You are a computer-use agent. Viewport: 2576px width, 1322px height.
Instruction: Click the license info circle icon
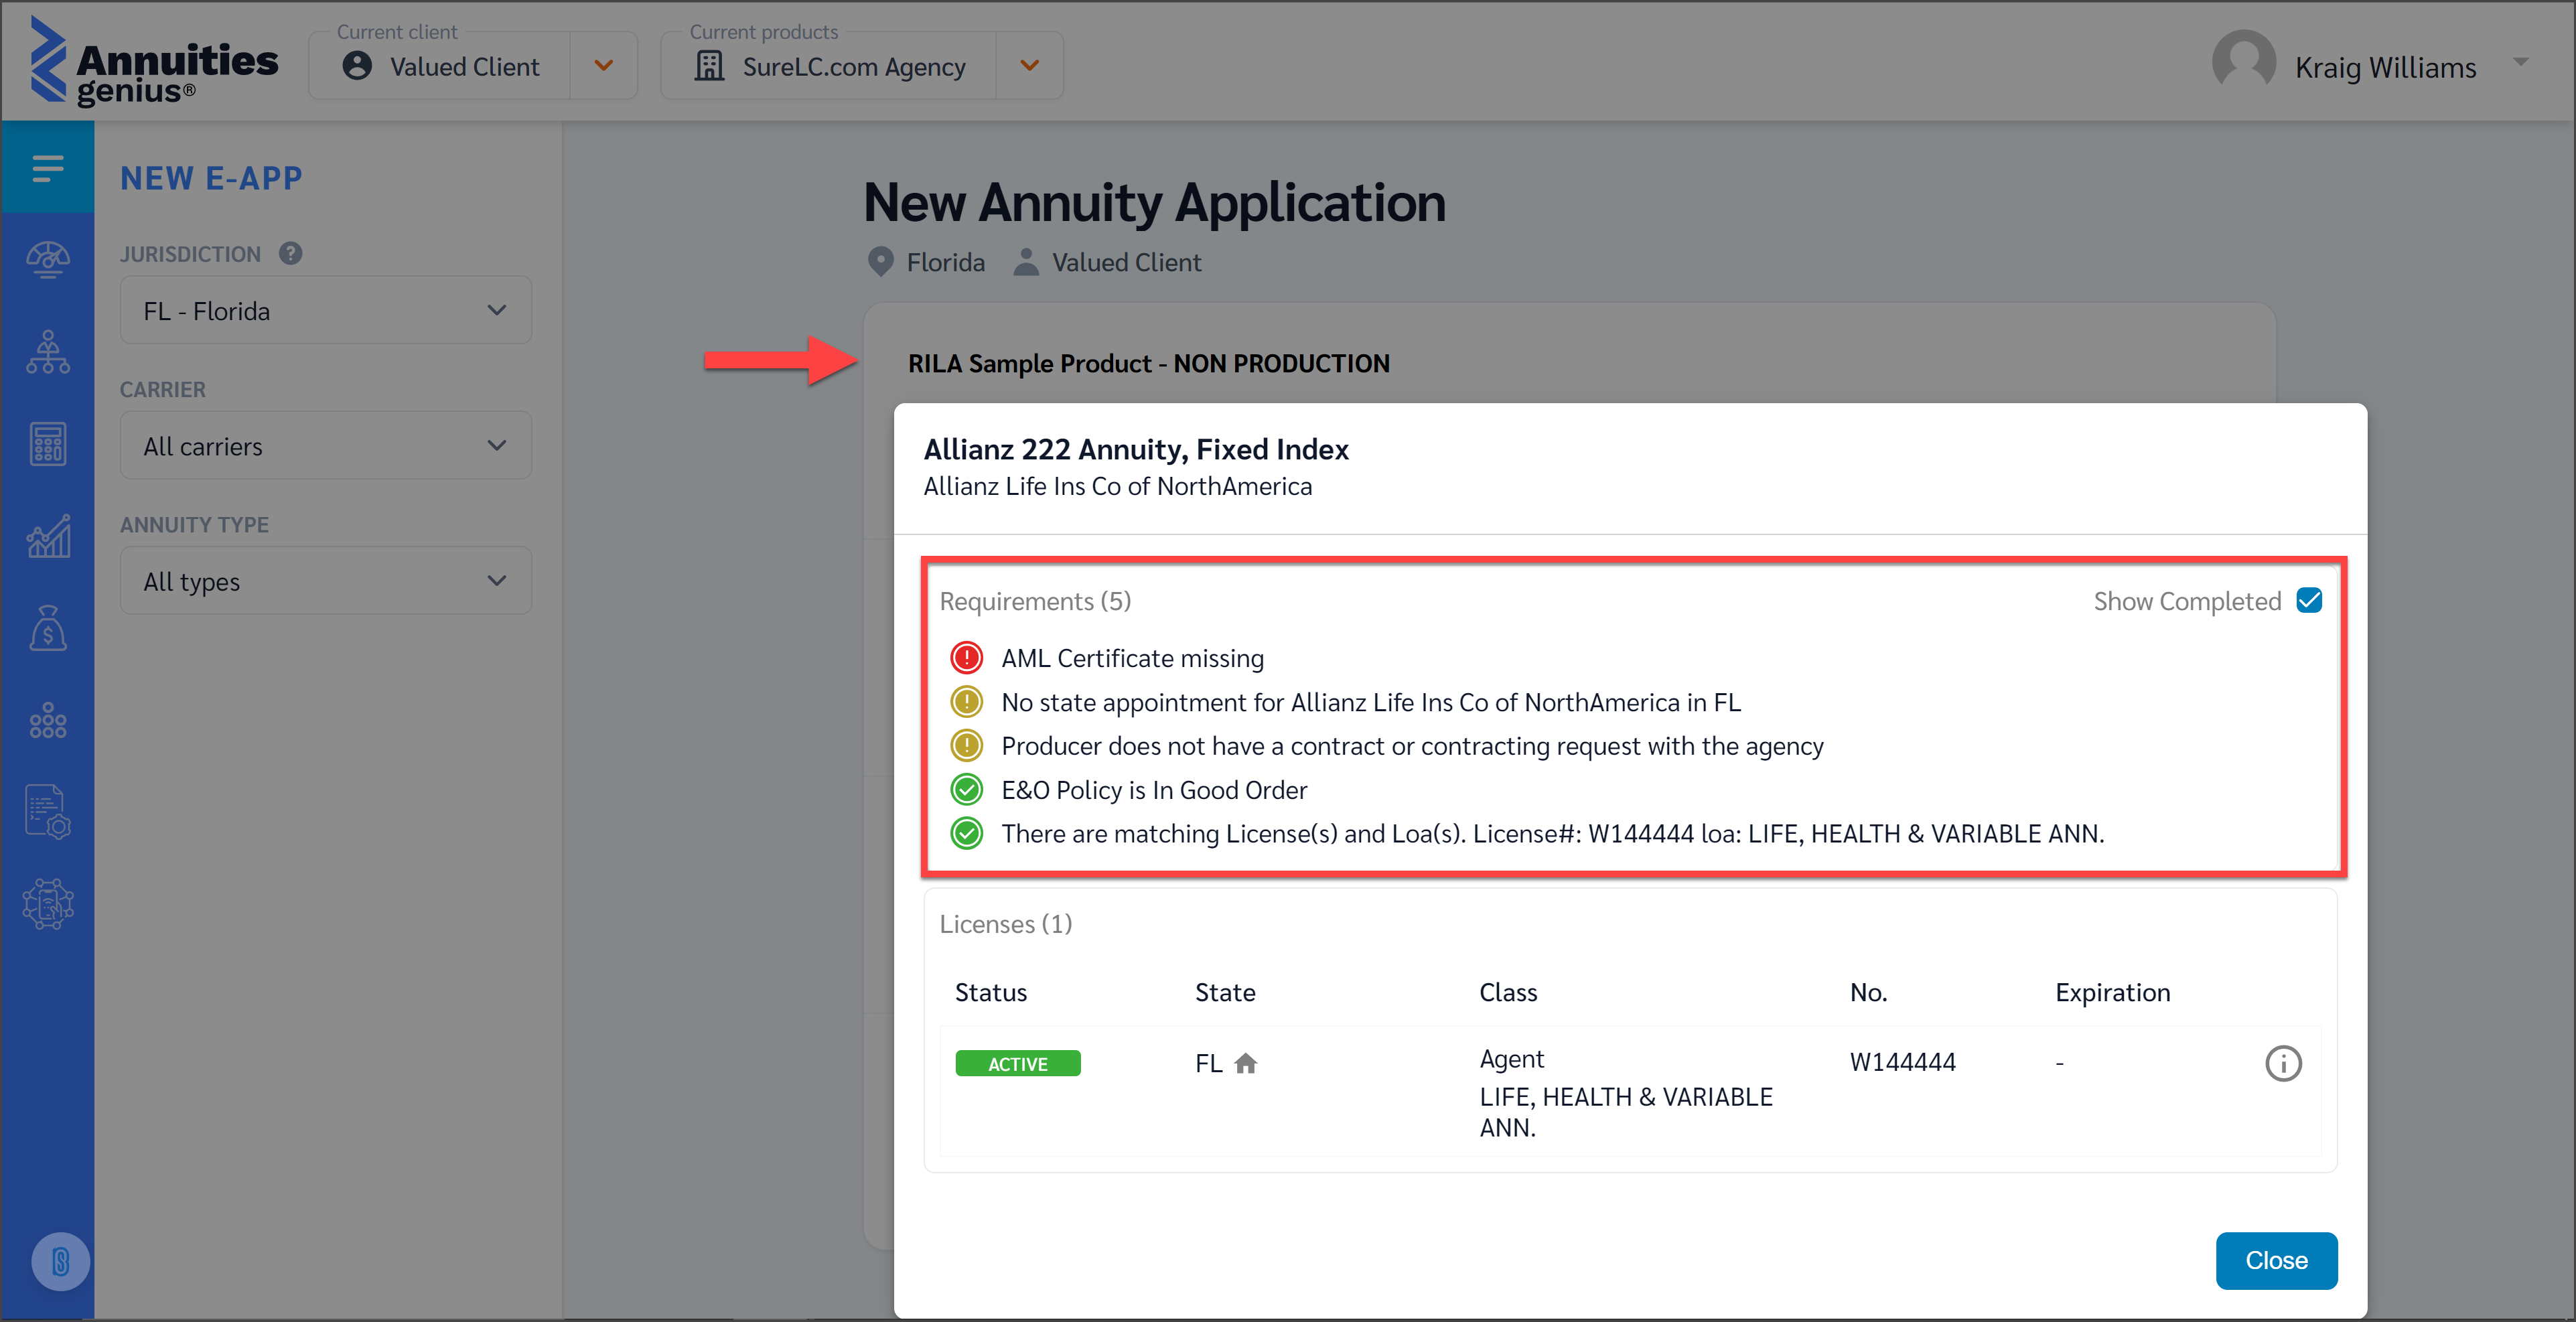tap(2283, 1063)
